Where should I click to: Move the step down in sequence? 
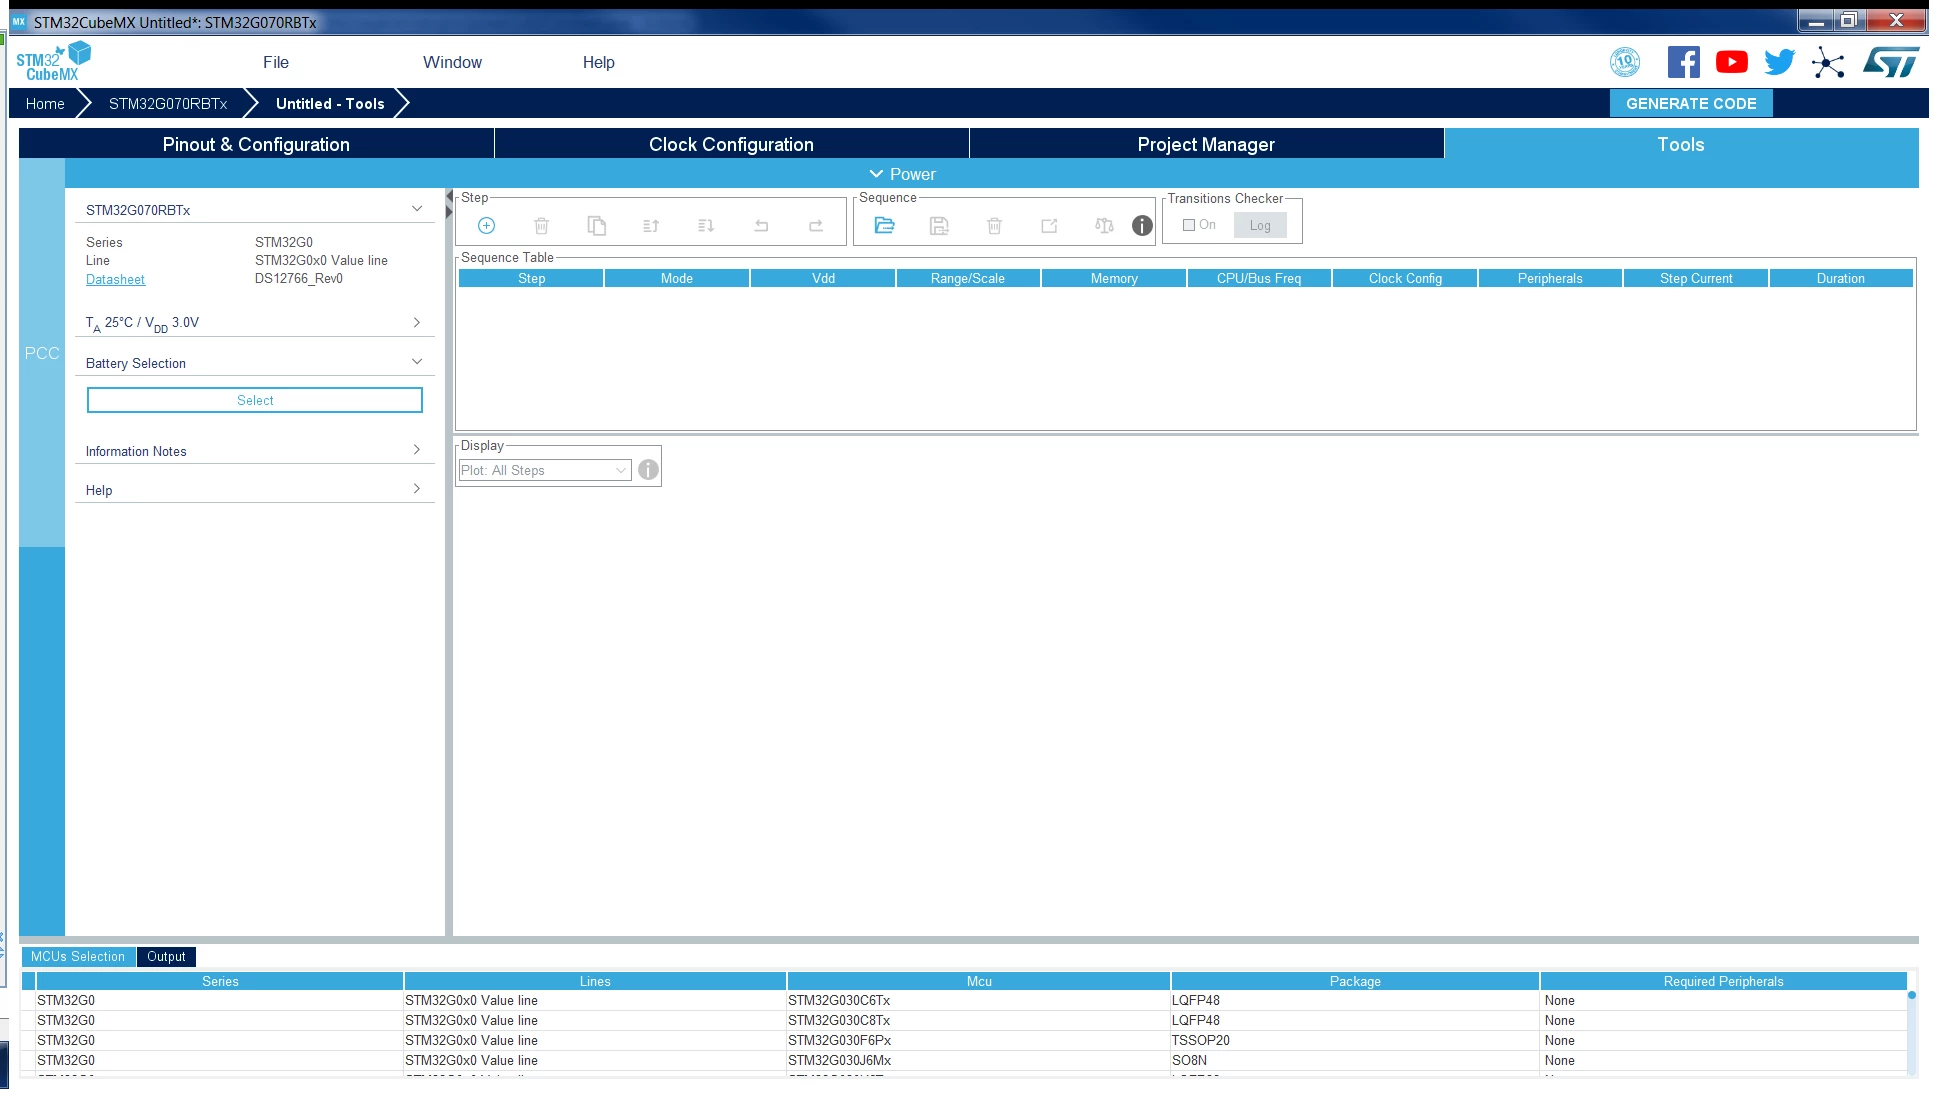click(706, 226)
